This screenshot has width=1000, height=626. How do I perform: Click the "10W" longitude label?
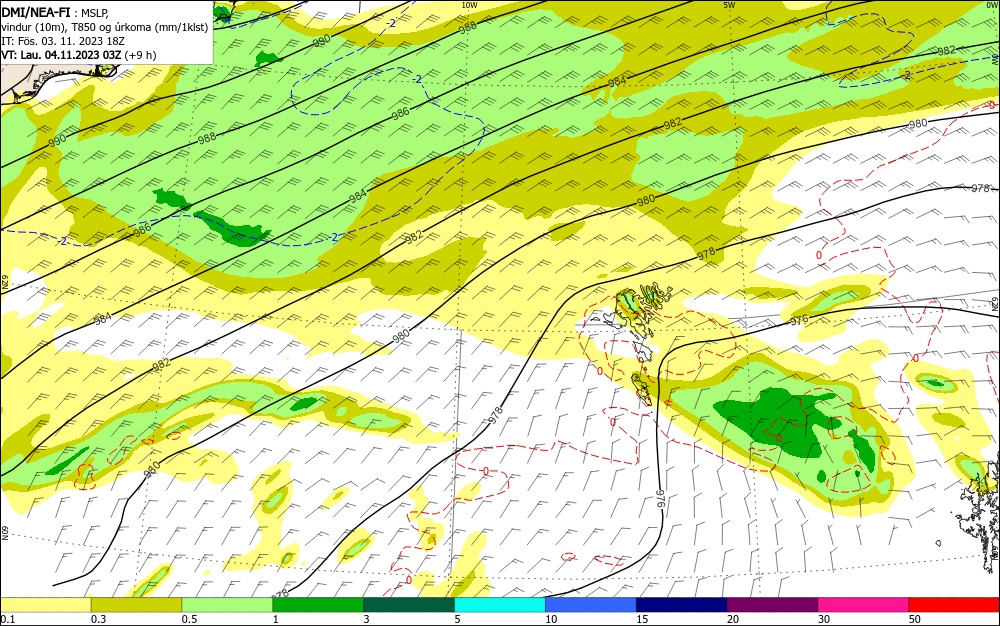pyautogui.click(x=469, y=5)
